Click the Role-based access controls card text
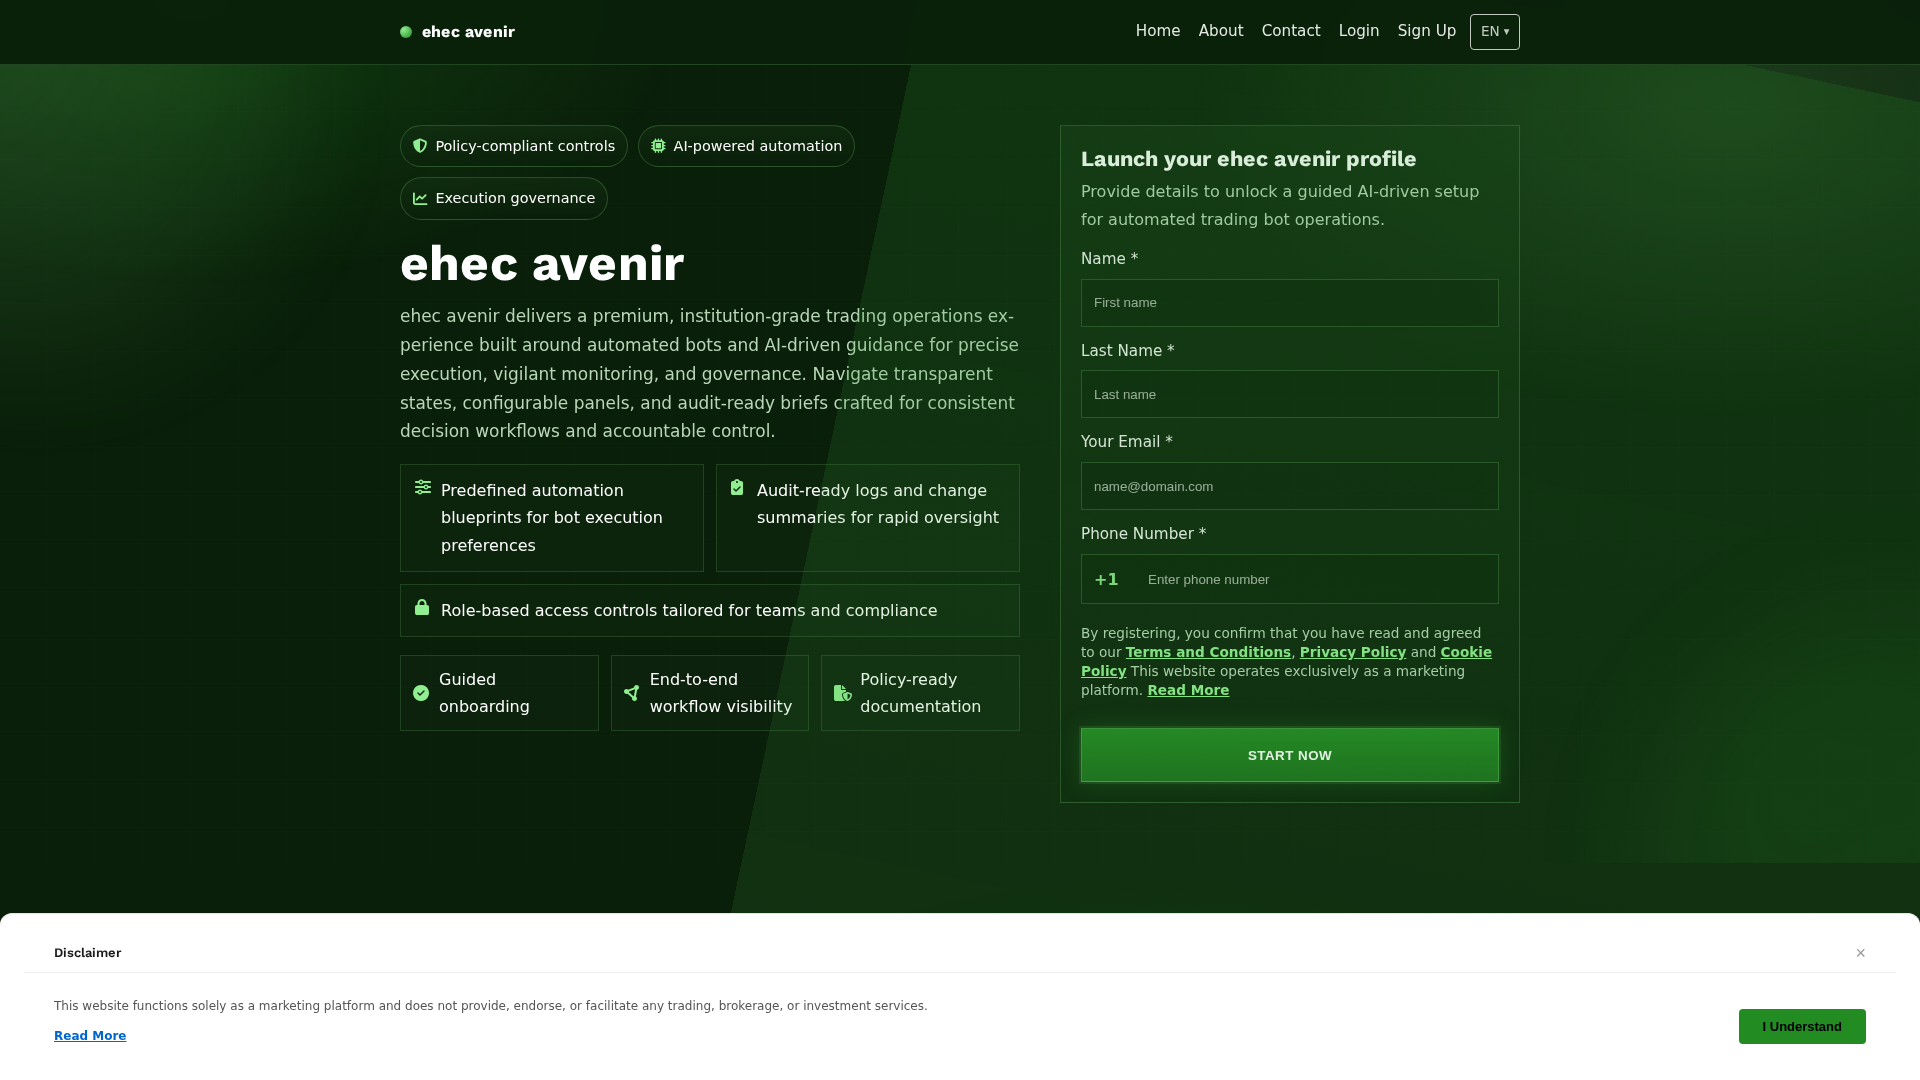The width and height of the screenshot is (1920, 1080). tap(689, 611)
